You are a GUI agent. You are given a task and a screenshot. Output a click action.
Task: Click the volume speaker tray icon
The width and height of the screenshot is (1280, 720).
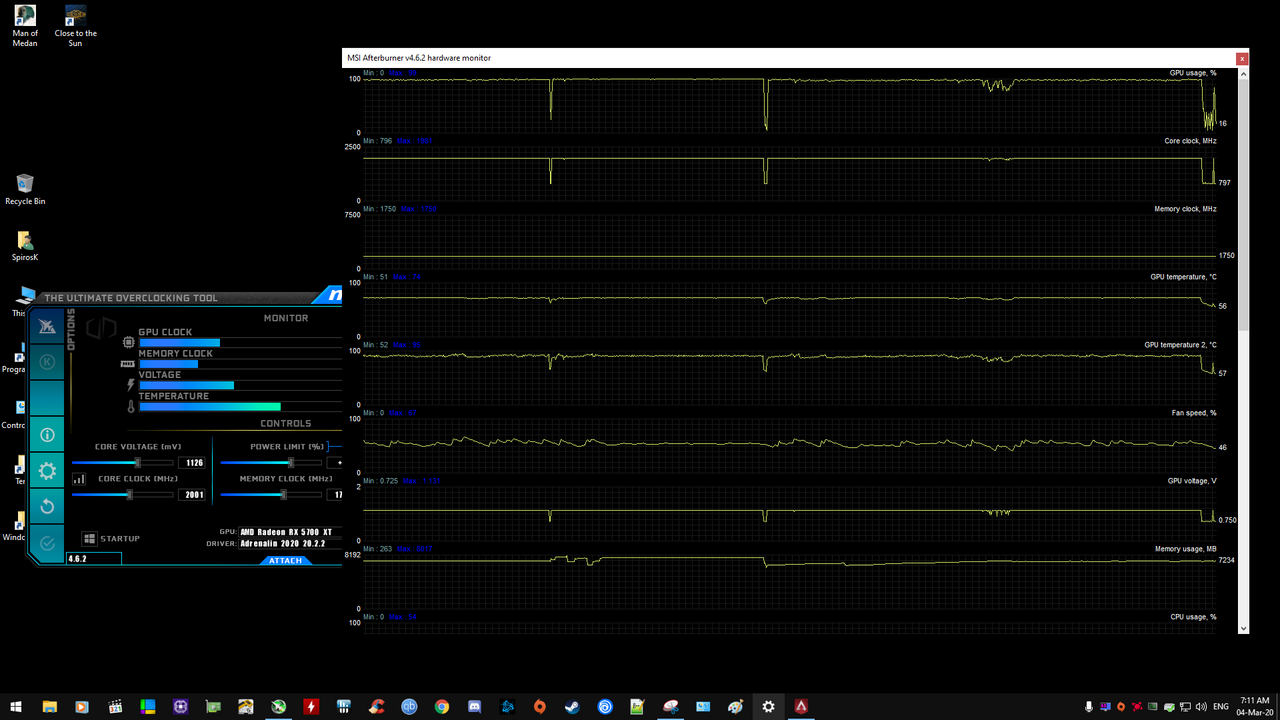pyautogui.click(x=1200, y=706)
